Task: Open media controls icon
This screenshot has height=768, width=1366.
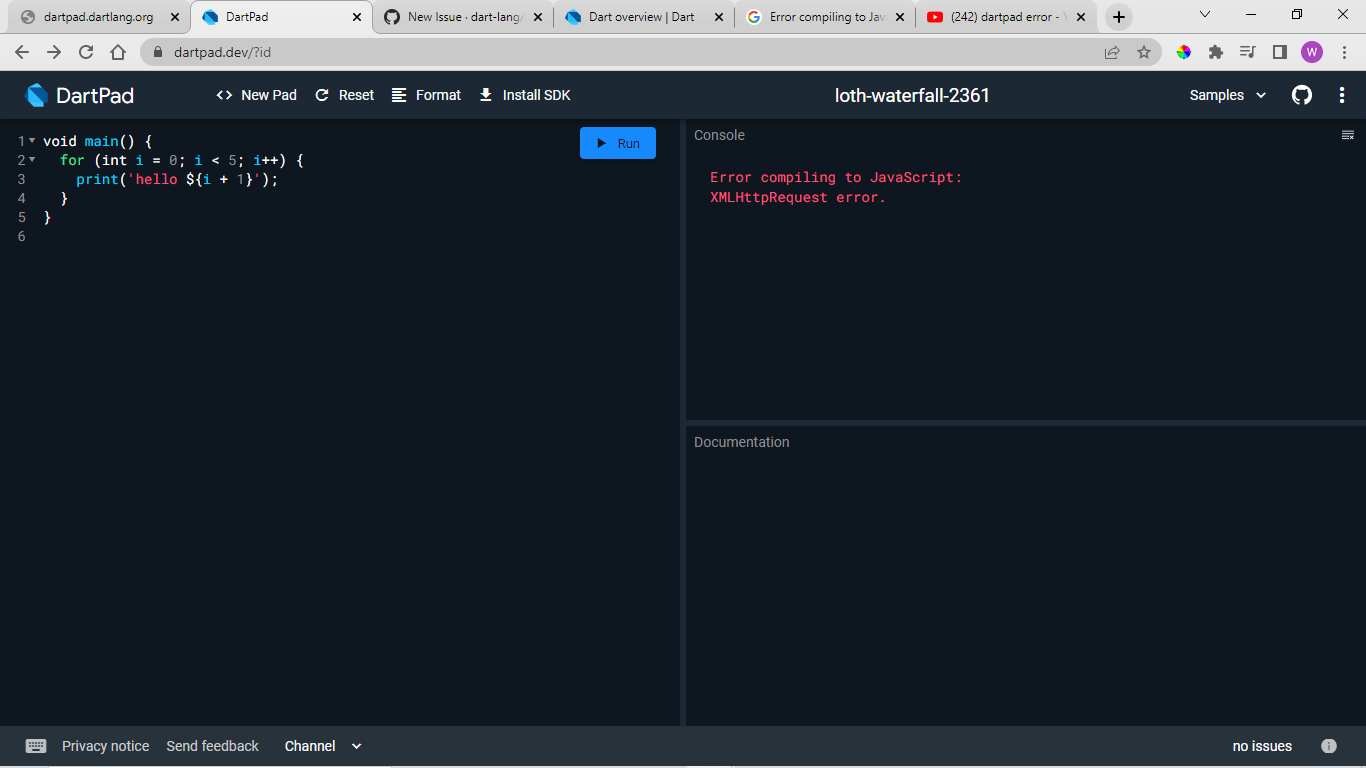Action: pyautogui.click(x=1247, y=52)
